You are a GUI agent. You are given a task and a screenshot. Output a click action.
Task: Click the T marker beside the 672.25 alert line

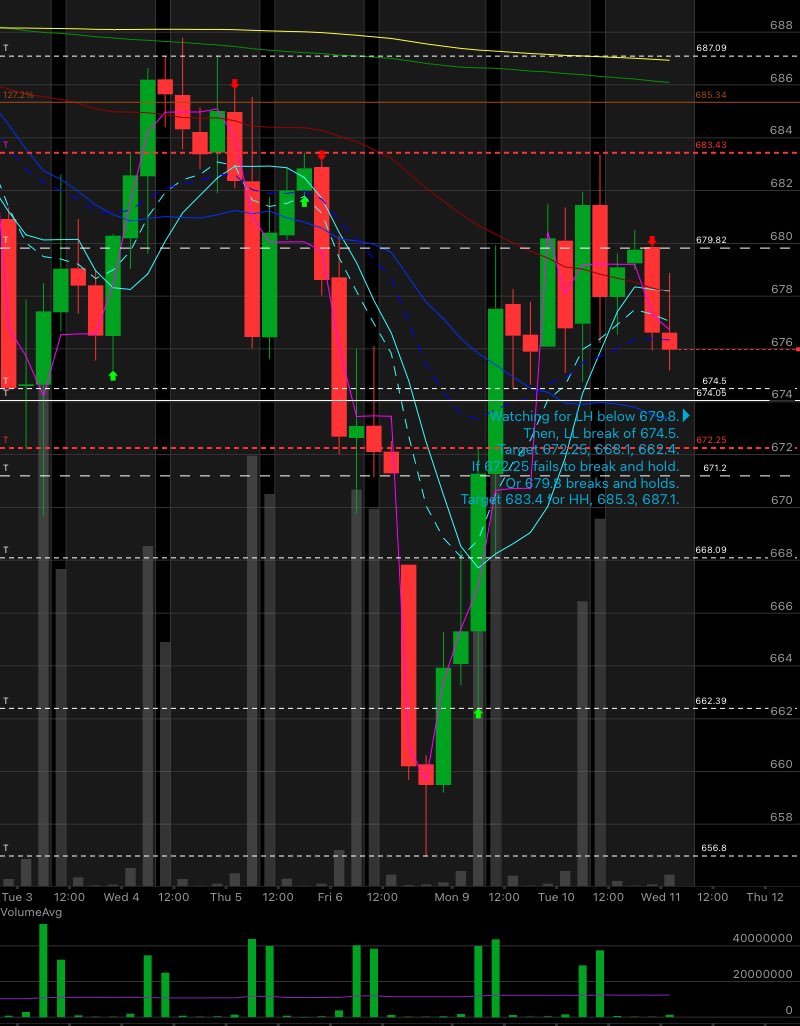tap(5, 439)
